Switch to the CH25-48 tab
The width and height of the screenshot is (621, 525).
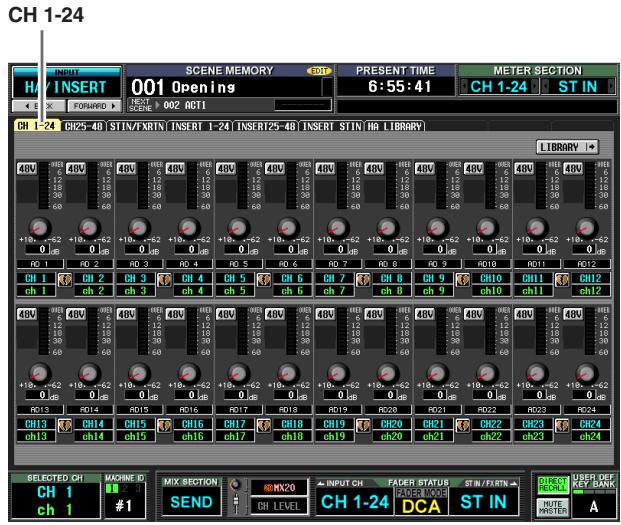(x=84, y=126)
